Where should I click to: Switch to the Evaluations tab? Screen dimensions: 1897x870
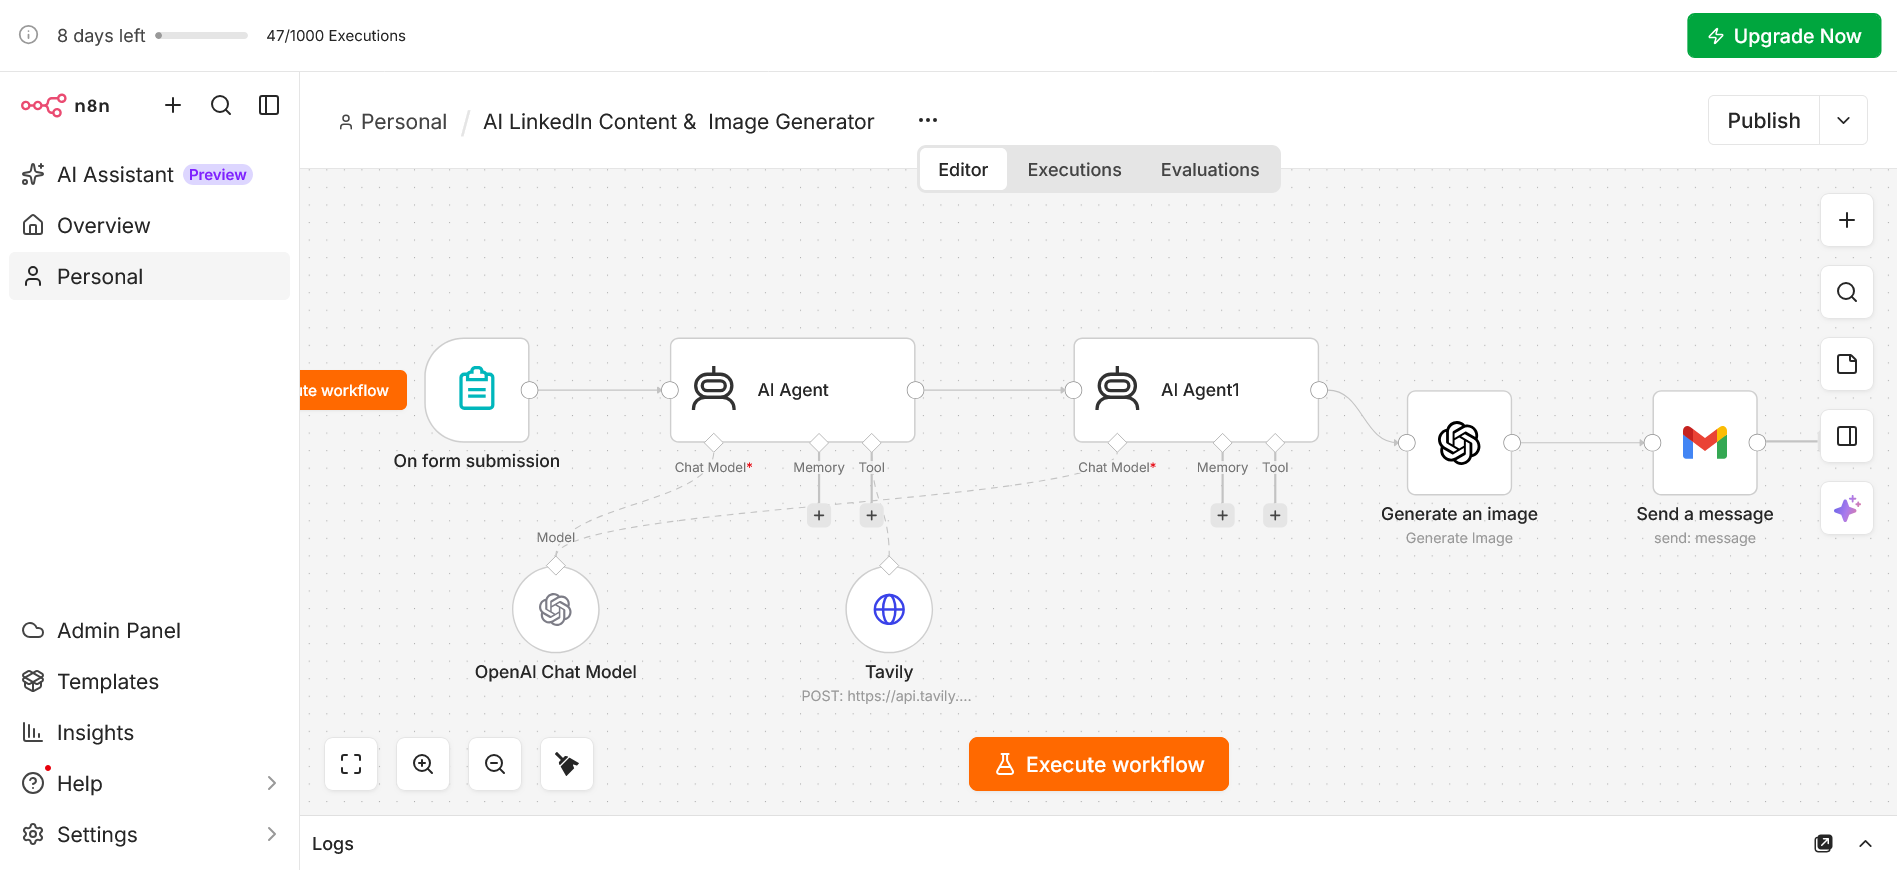[1210, 170]
